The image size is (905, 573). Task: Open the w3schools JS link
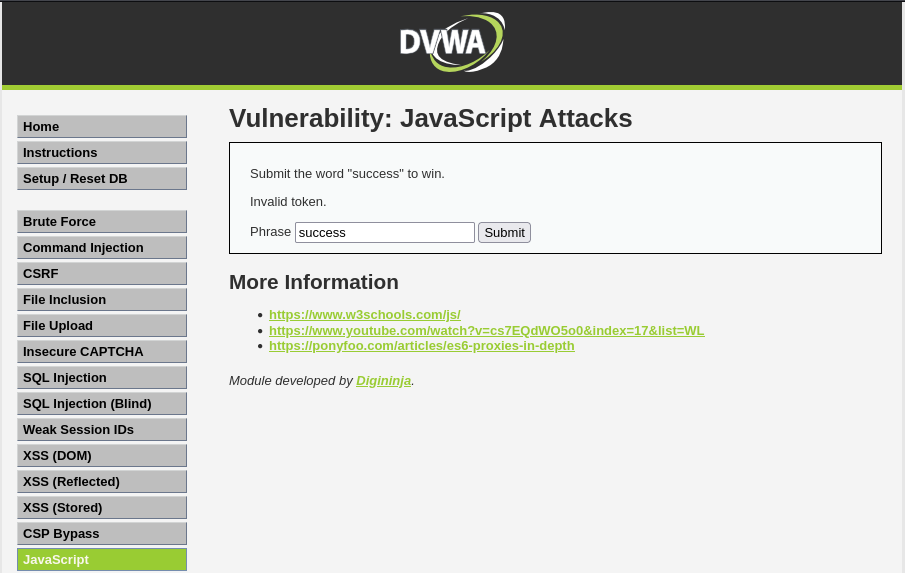coord(364,314)
